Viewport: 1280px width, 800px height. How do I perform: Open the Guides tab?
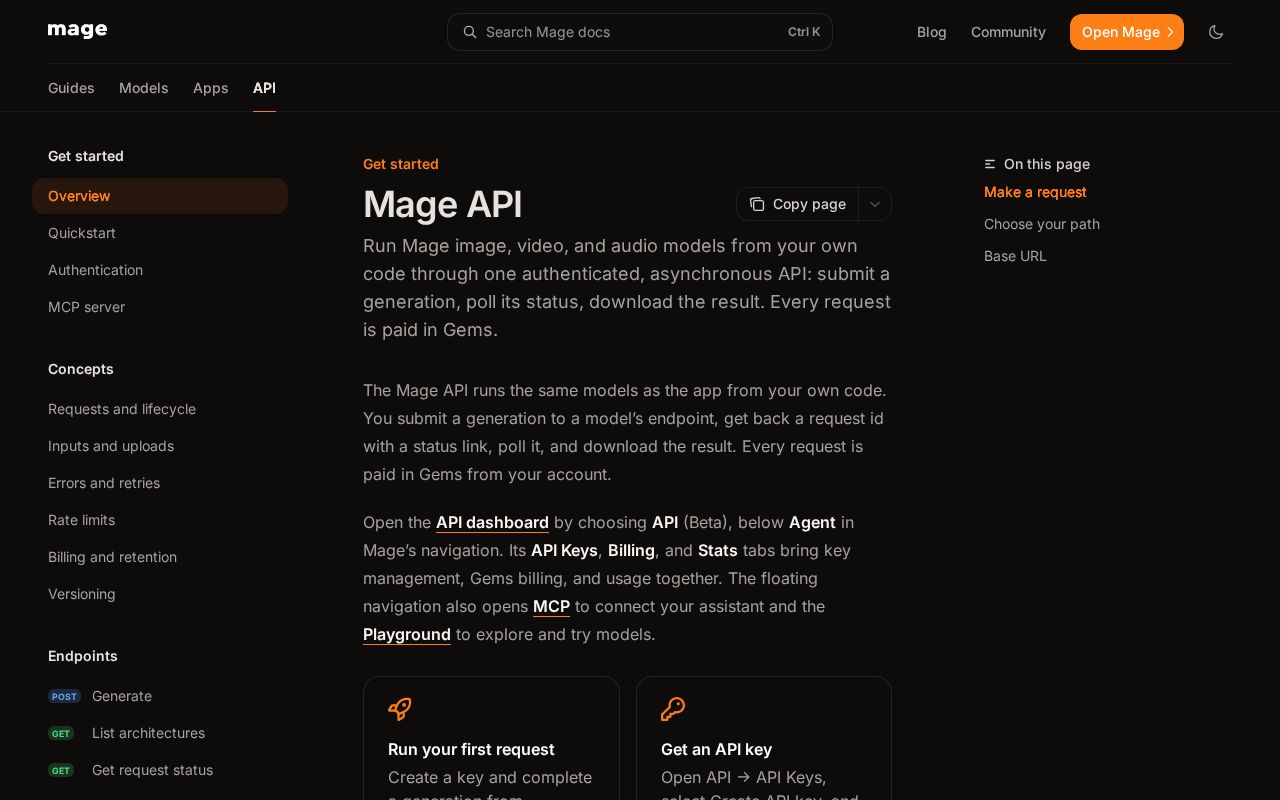pyautogui.click(x=71, y=88)
